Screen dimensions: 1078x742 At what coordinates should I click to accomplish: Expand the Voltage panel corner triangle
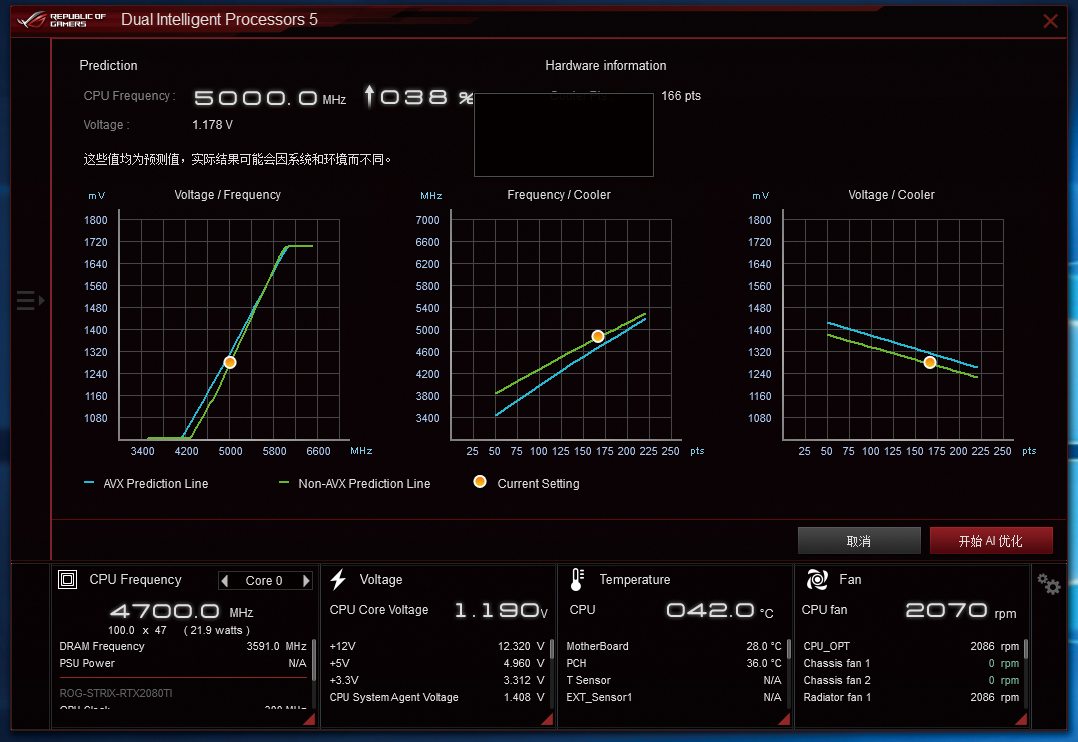546,718
